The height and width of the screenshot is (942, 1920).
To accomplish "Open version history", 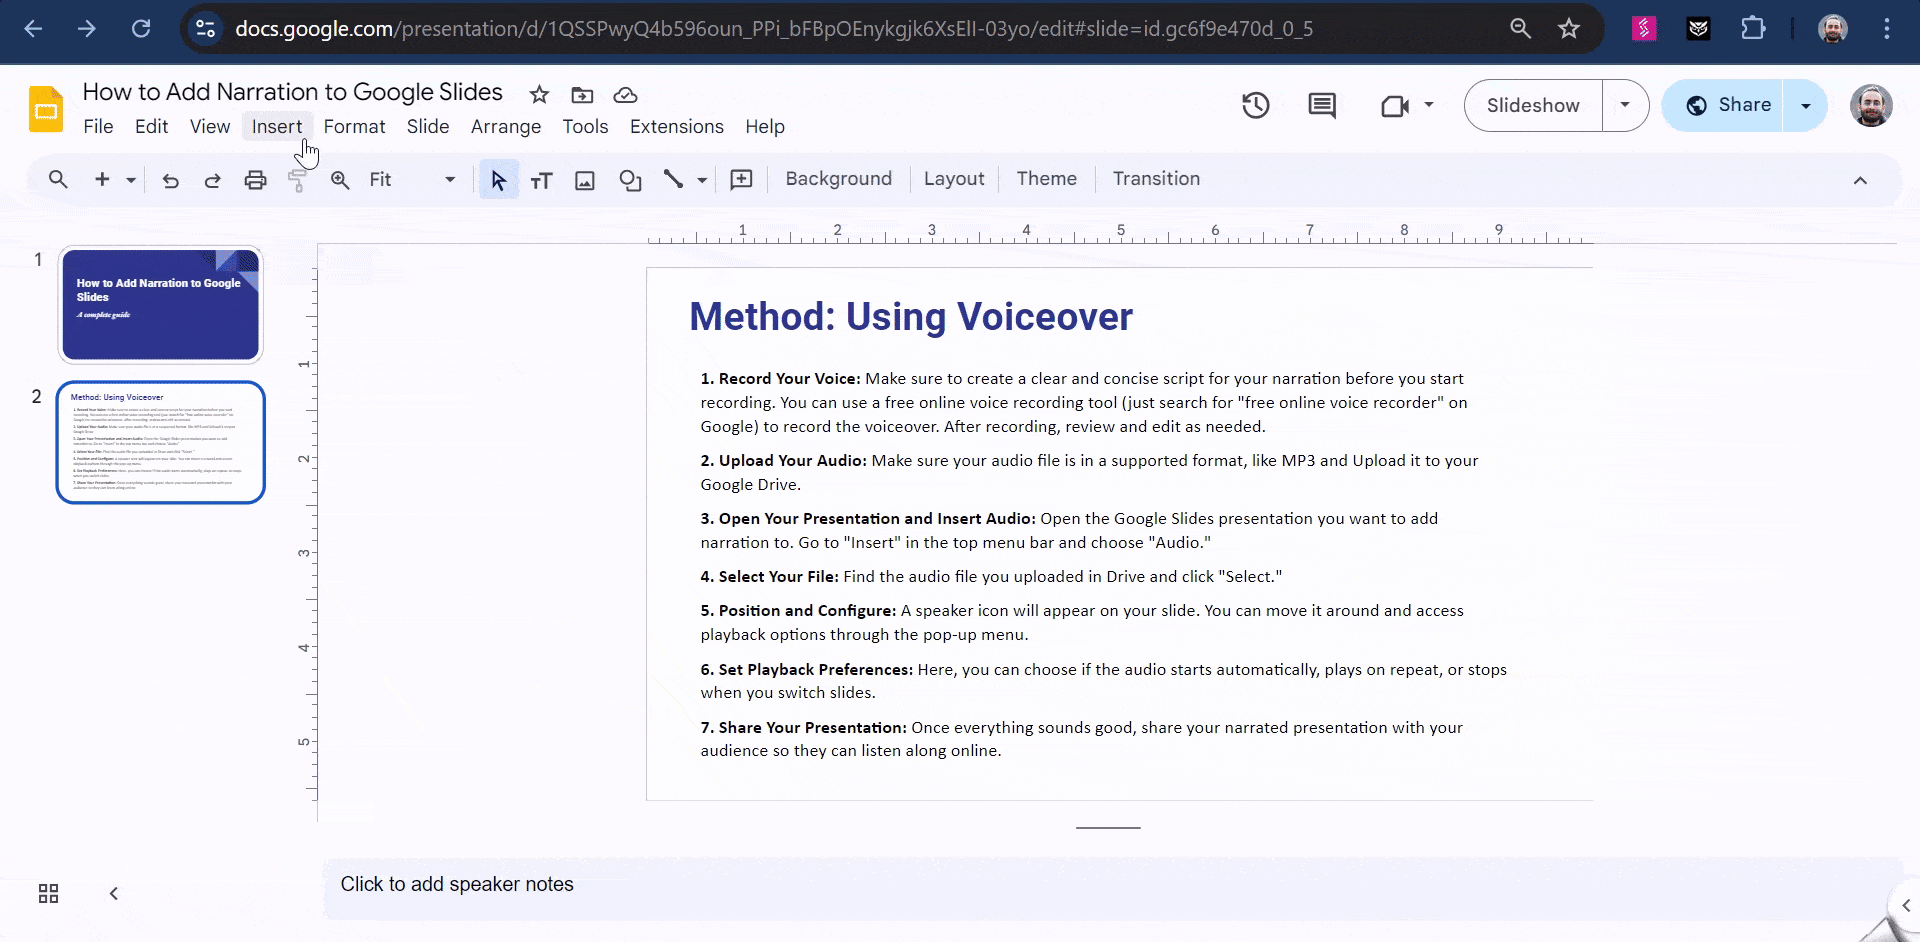I will [1255, 105].
